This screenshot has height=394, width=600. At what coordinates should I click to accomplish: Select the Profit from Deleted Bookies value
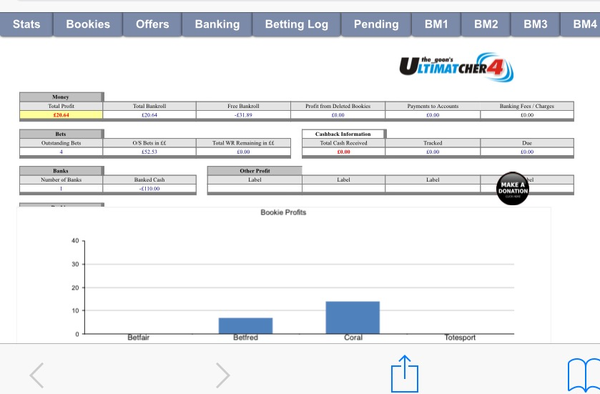pos(338,115)
